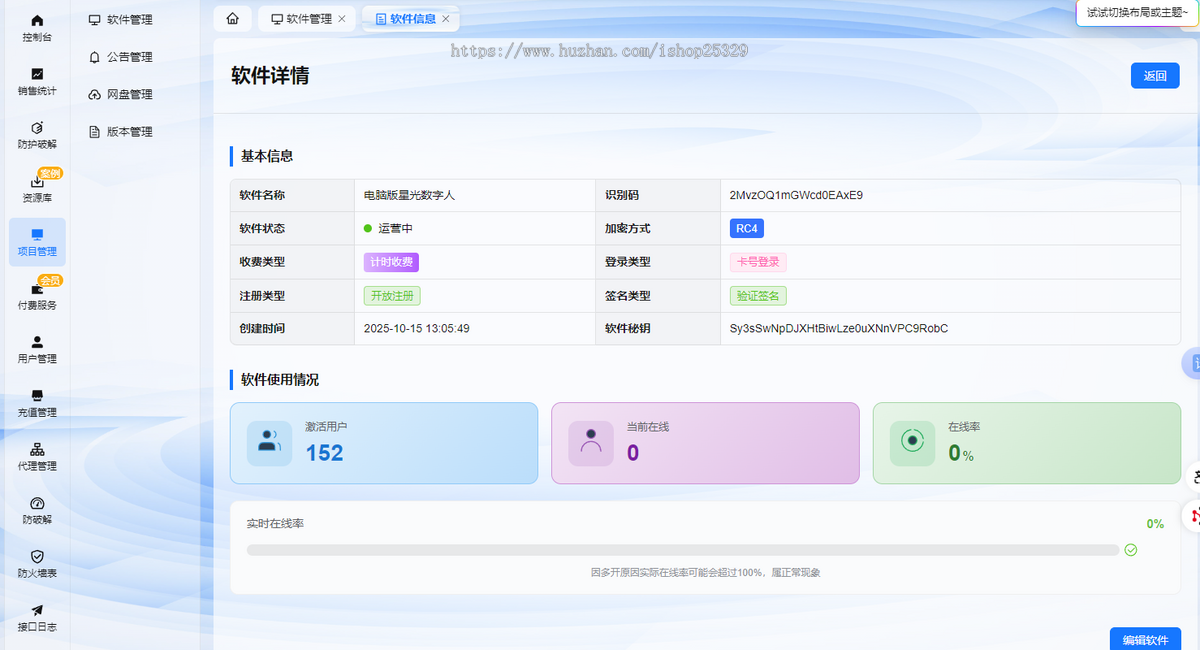Click the 编辑软件 edit software button

[1145, 639]
